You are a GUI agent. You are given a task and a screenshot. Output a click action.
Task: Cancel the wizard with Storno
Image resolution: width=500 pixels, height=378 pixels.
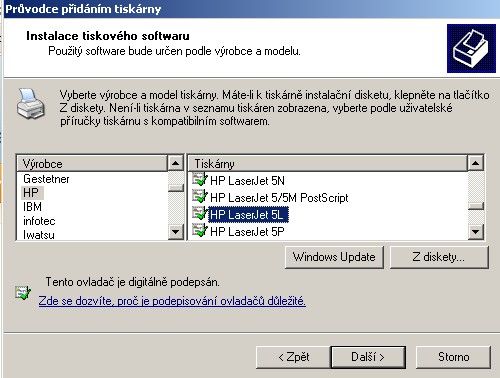coord(453,357)
